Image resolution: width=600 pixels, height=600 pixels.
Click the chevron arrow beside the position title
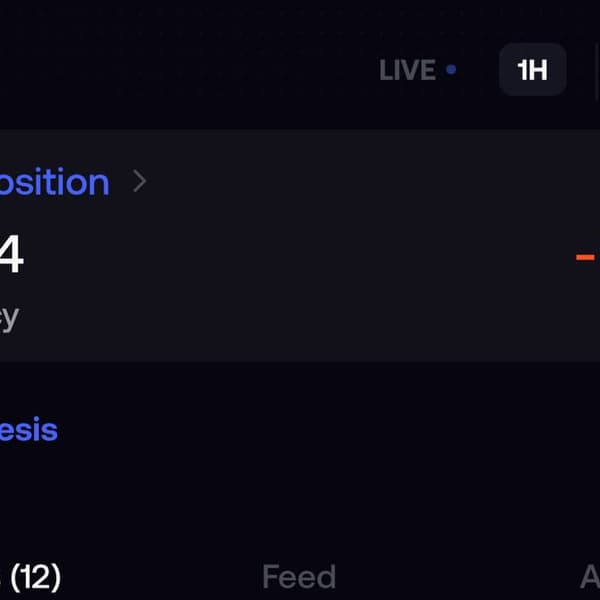(139, 181)
